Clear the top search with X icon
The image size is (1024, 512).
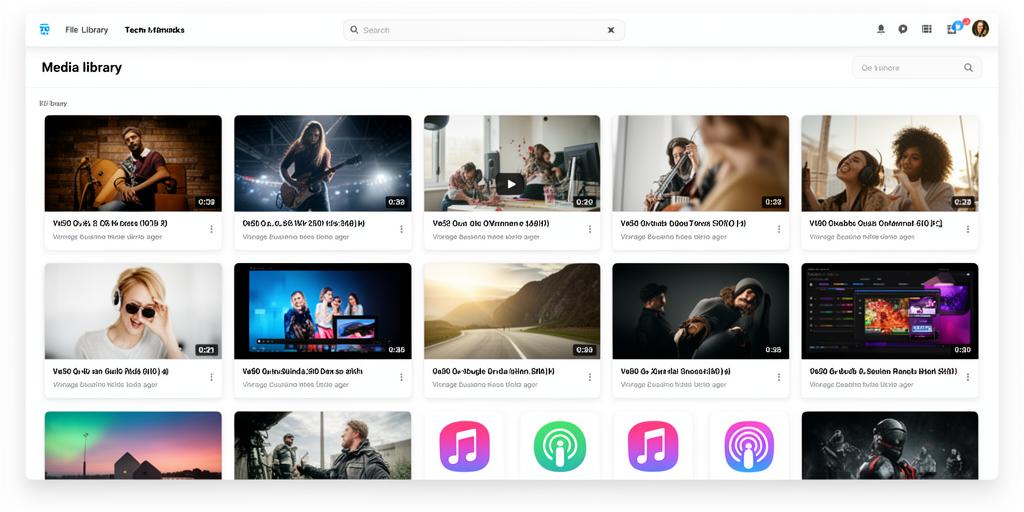(611, 30)
